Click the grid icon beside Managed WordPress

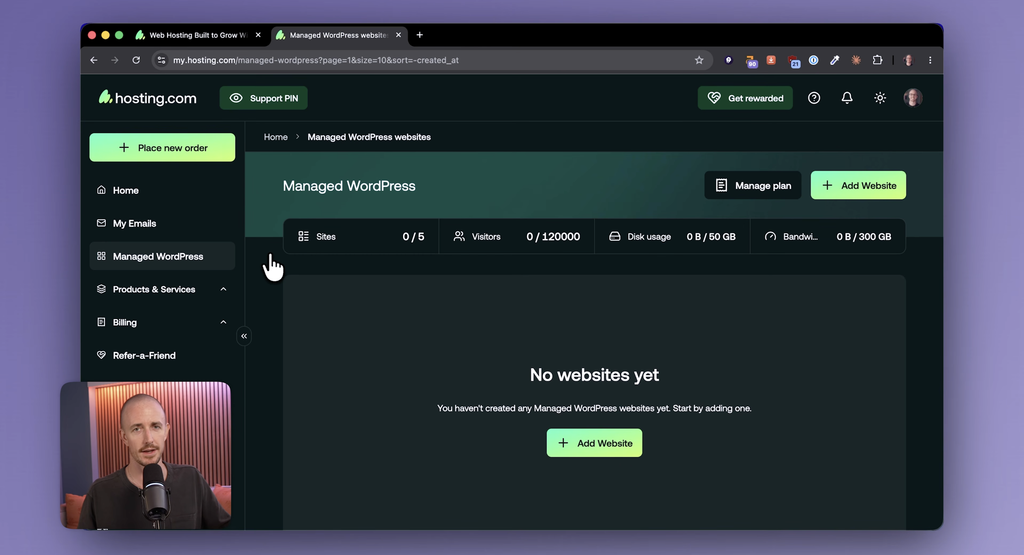(101, 256)
